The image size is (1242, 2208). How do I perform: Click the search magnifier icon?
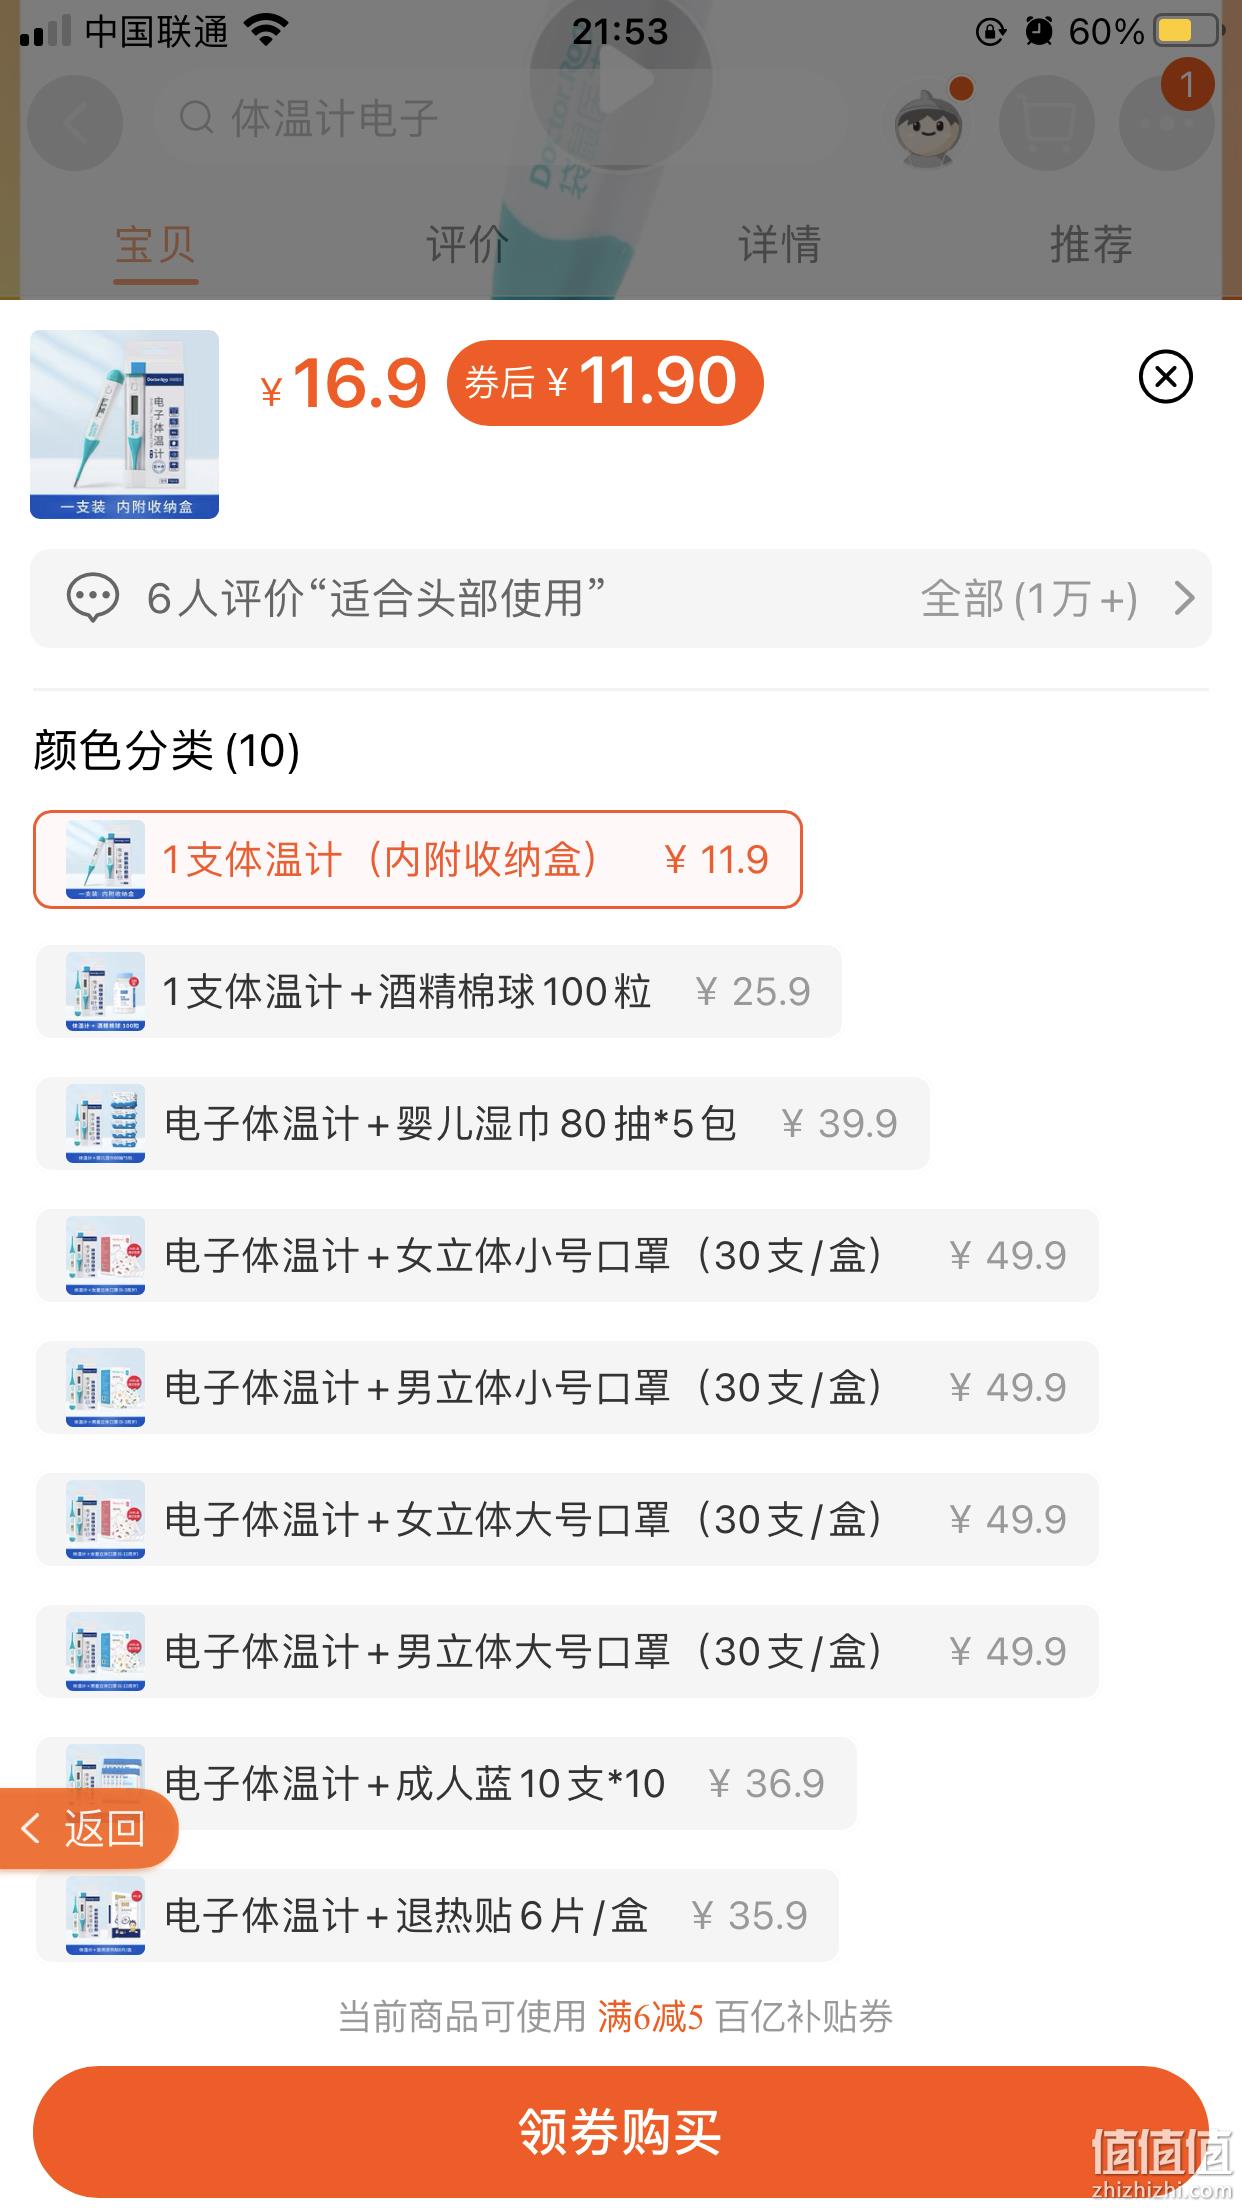click(x=197, y=119)
